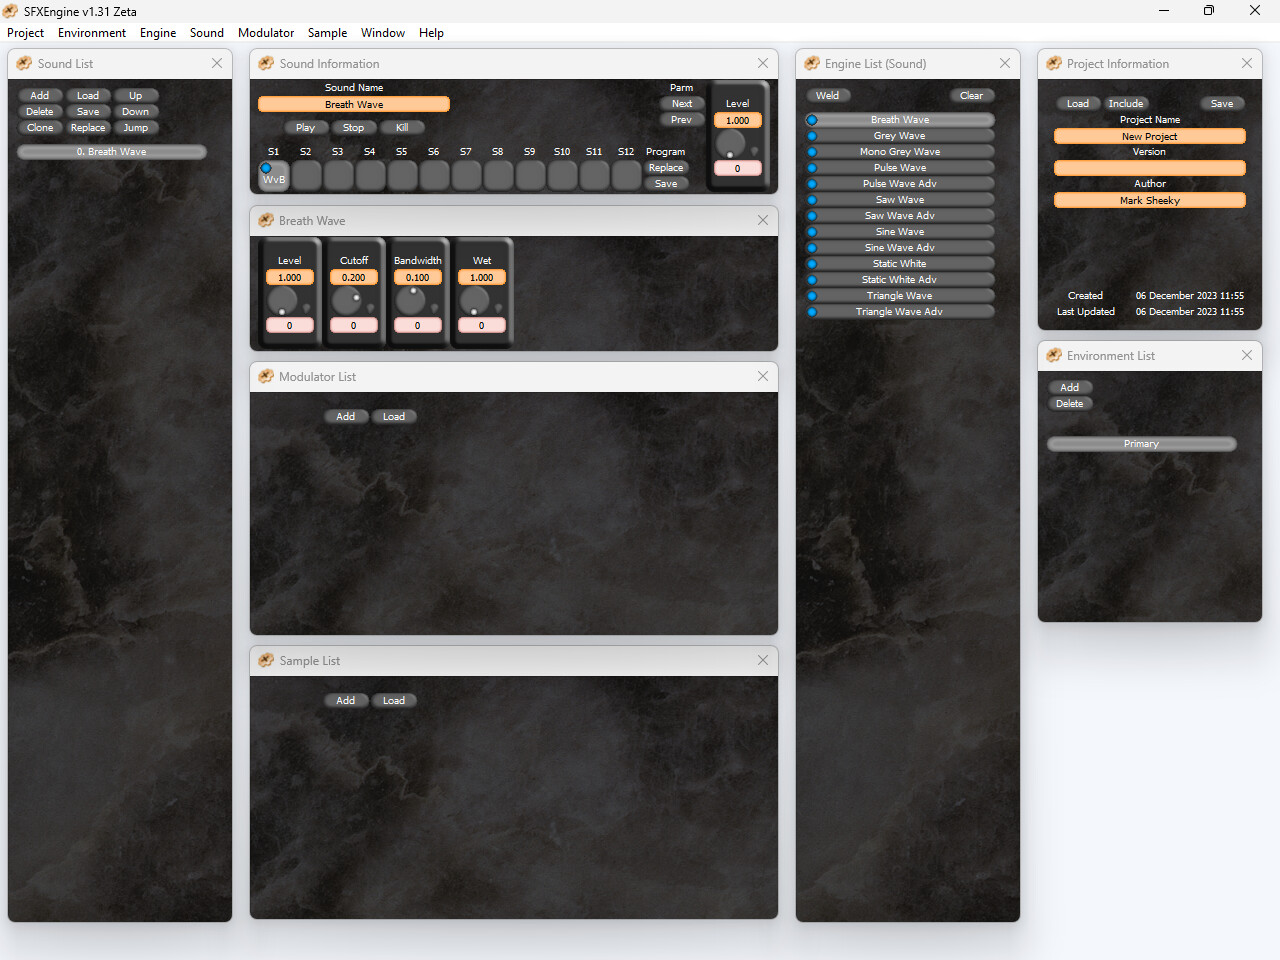The image size is (1280, 960).
Task: Click the shell icon on Sound List header
Action: (x=22, y=63)
